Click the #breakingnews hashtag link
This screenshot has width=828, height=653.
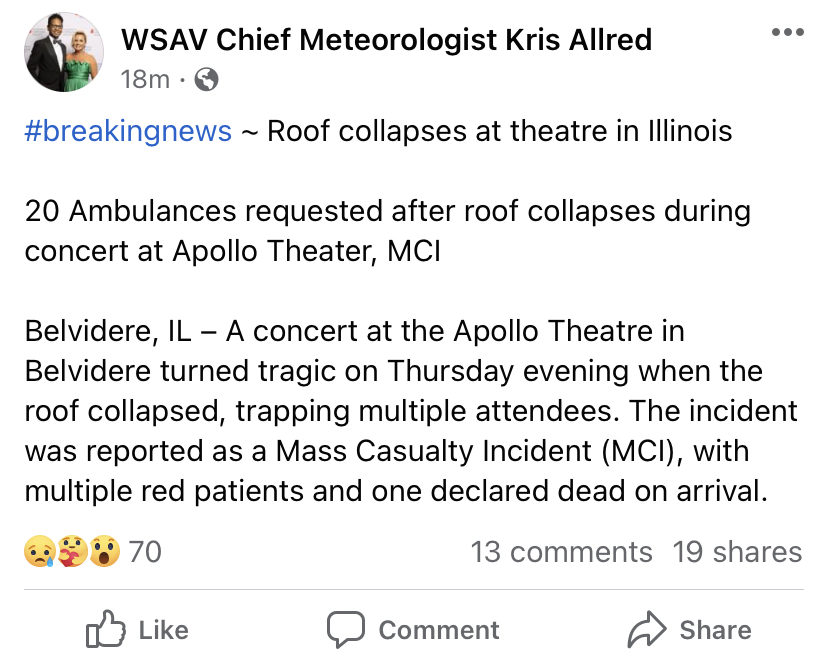[128, 131]
